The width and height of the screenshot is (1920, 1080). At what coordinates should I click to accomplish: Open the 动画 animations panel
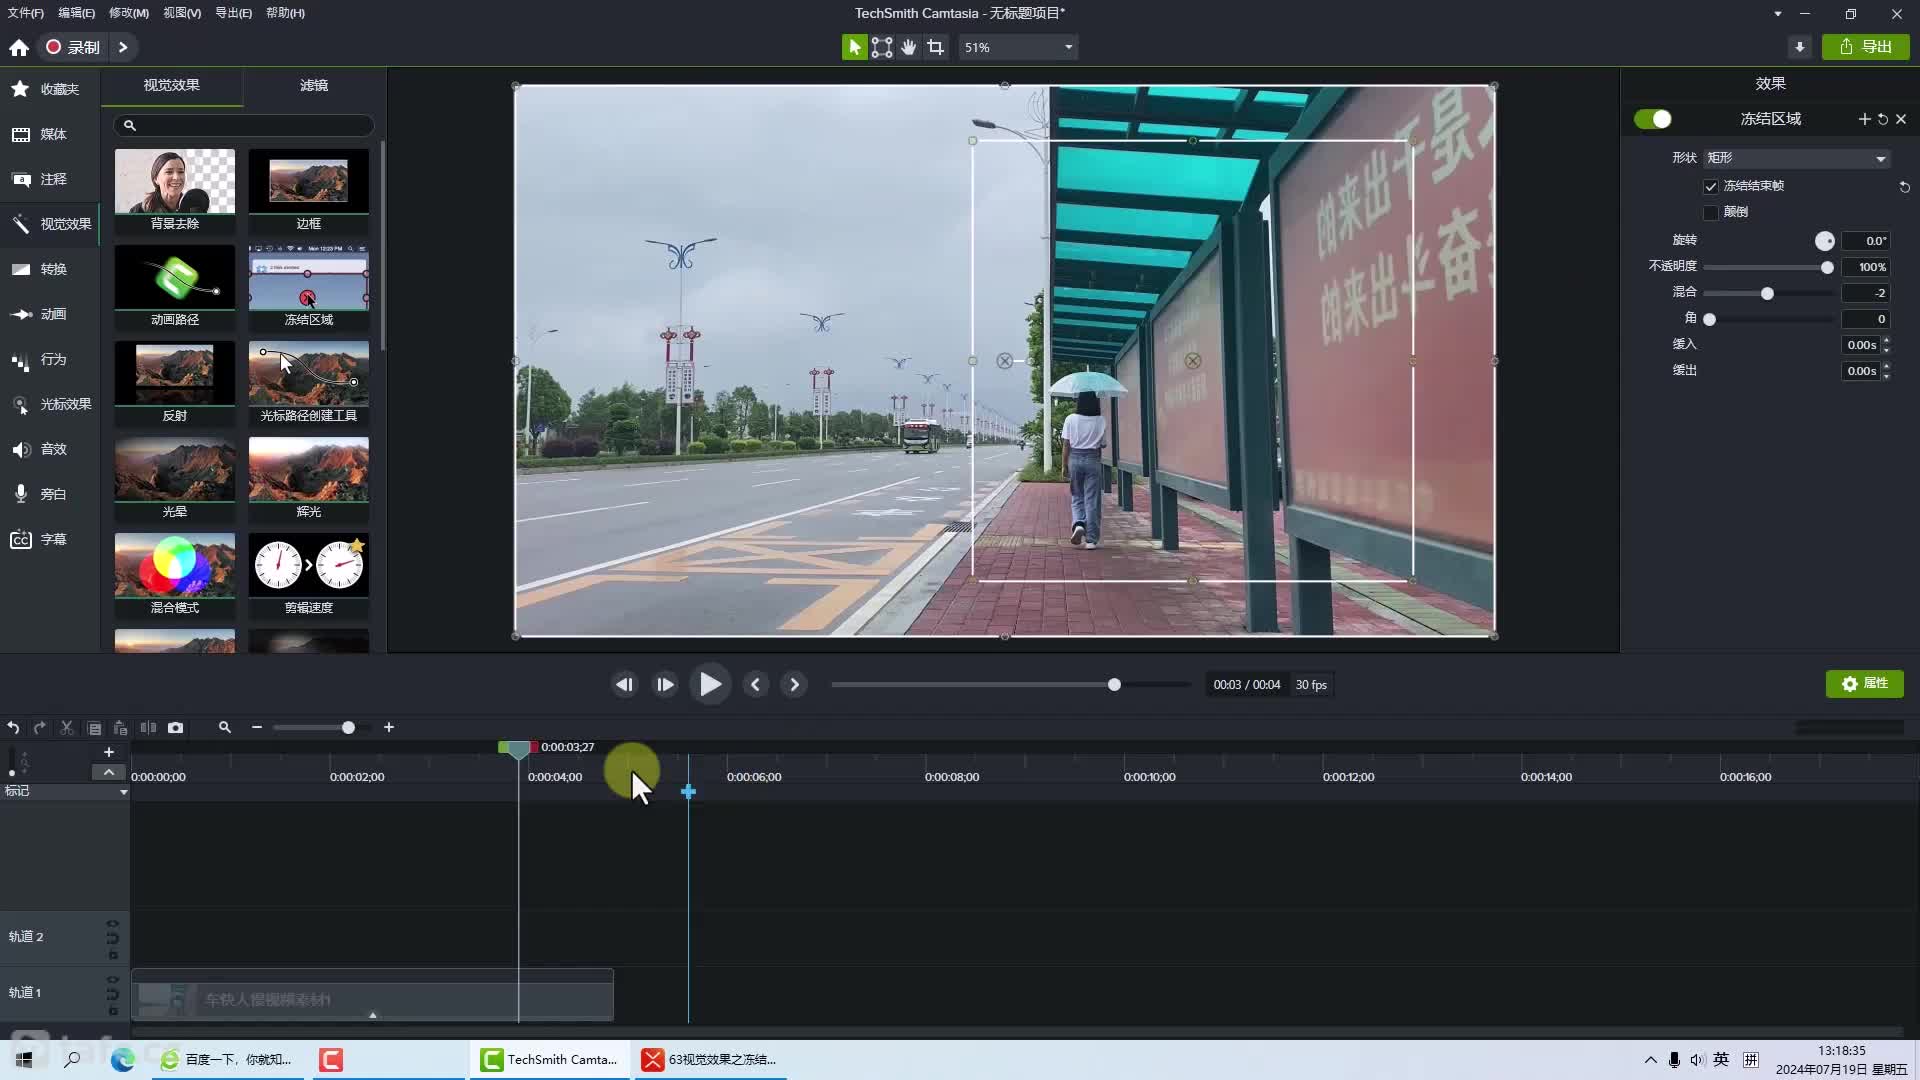49,314
